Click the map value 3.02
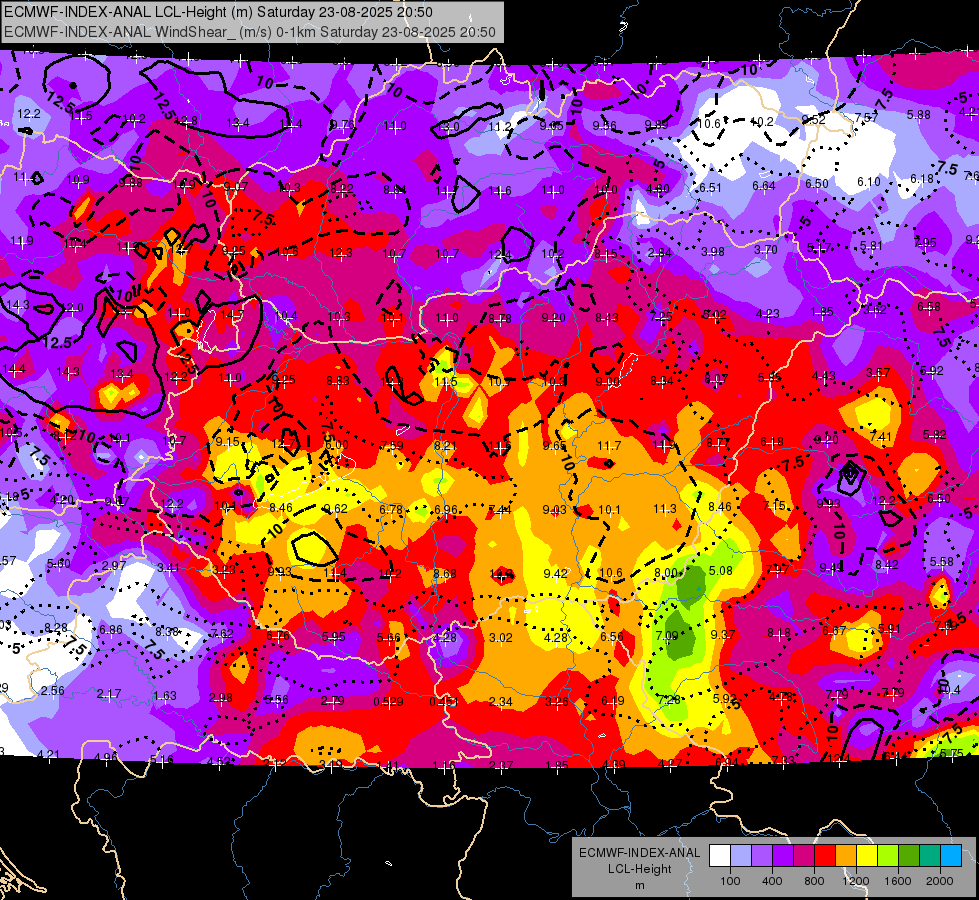 click(500, 637)
